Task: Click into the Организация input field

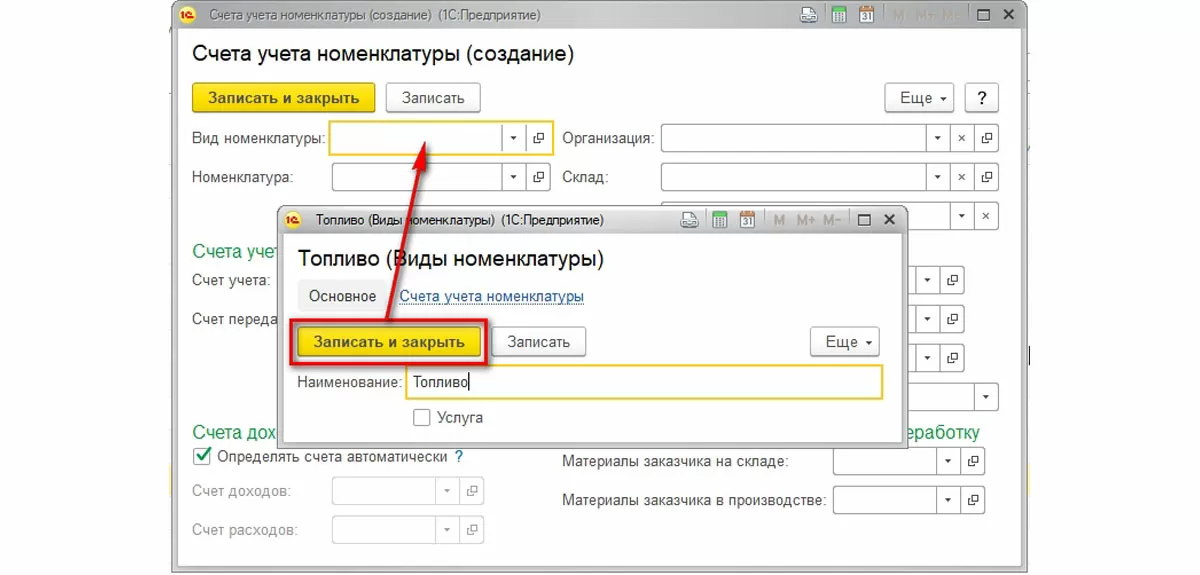Action: [793, 138]
